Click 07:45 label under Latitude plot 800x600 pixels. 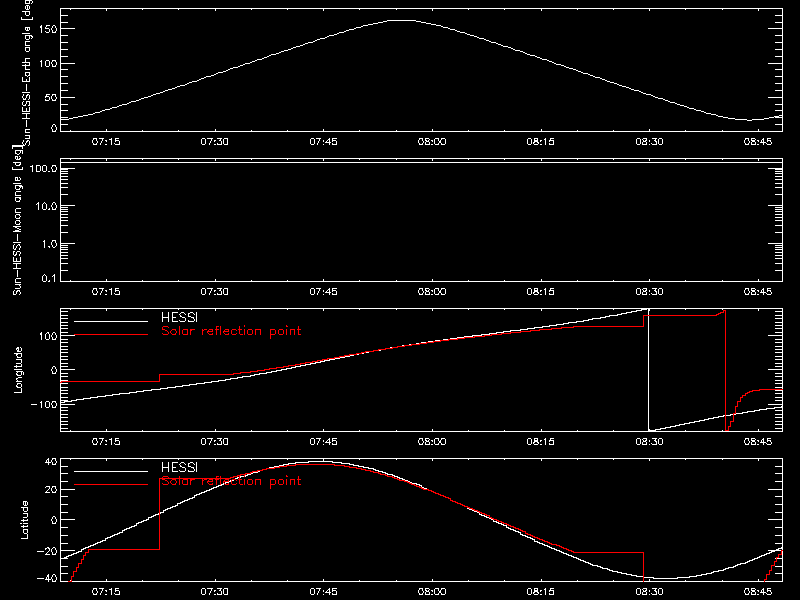click(323, 591)
